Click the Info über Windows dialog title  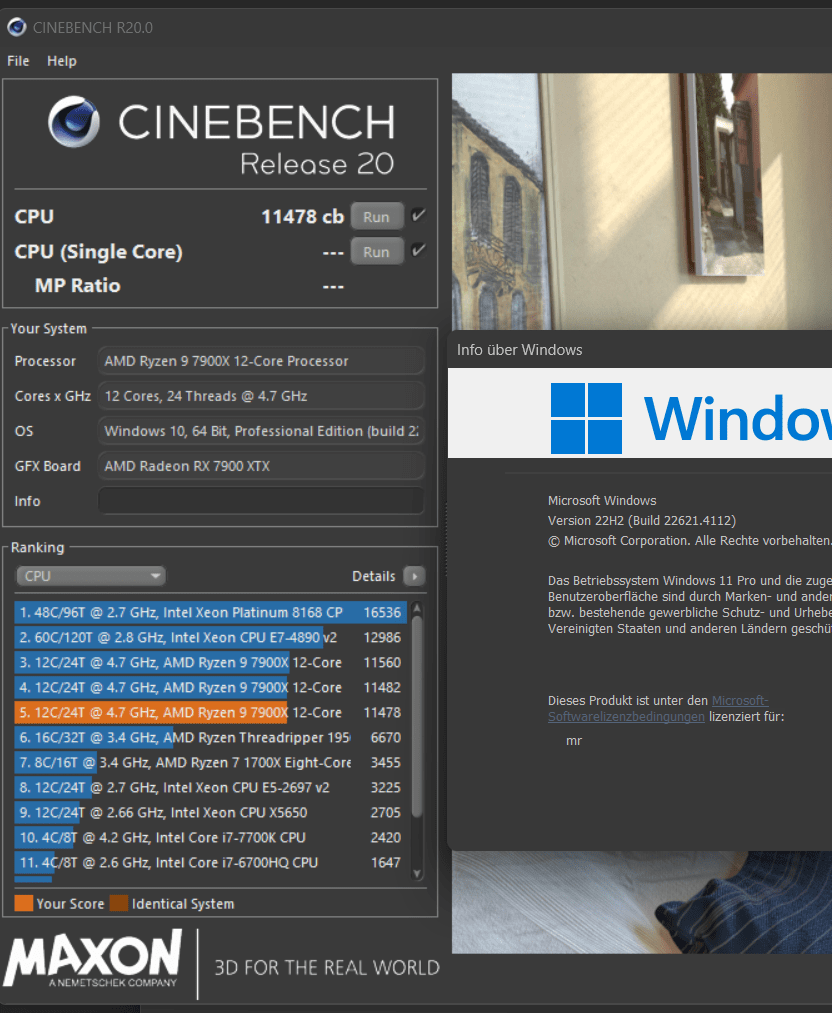coord(519,350)
